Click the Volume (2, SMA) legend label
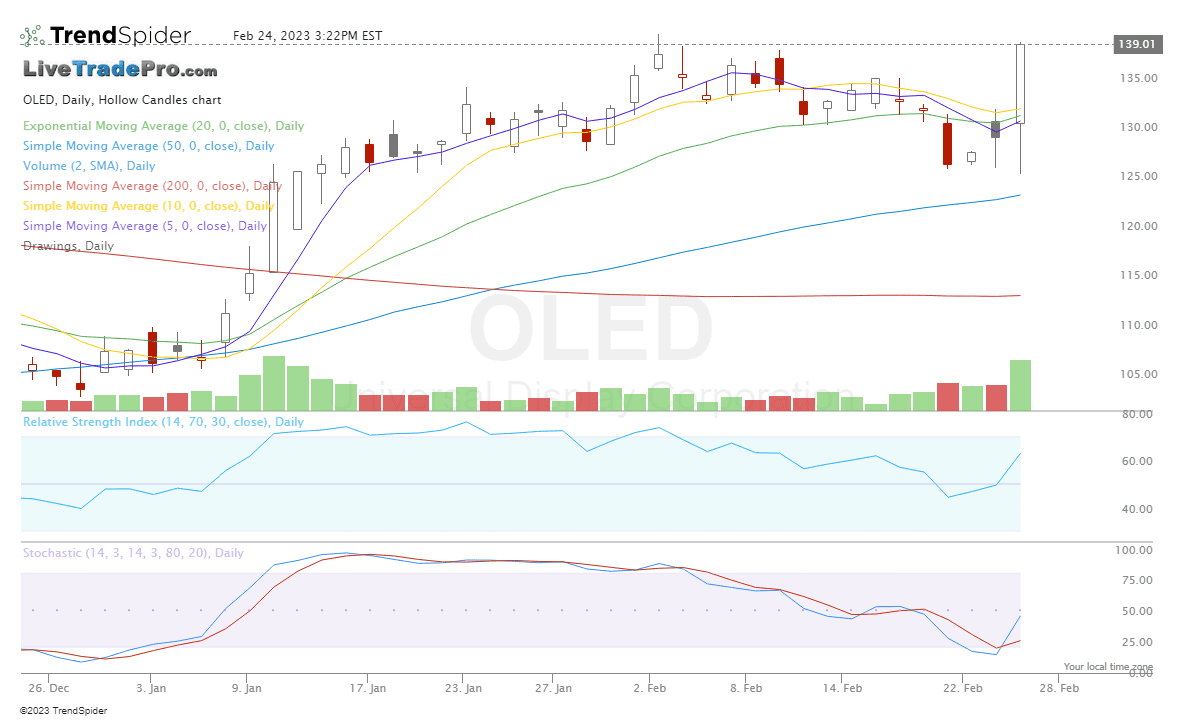The image size is (1183, 720). 89,166
